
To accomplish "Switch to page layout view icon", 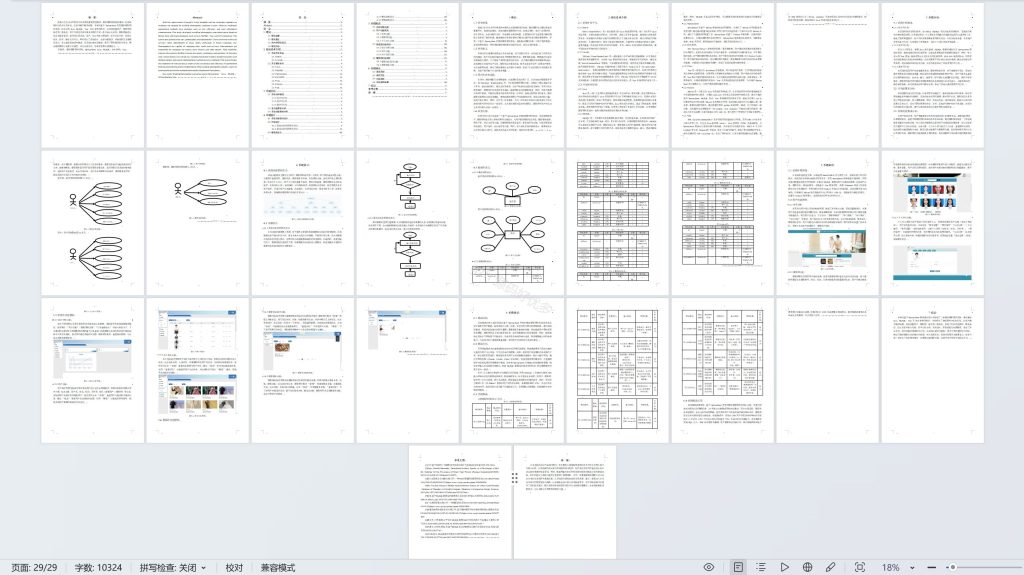I will point(738,567).
